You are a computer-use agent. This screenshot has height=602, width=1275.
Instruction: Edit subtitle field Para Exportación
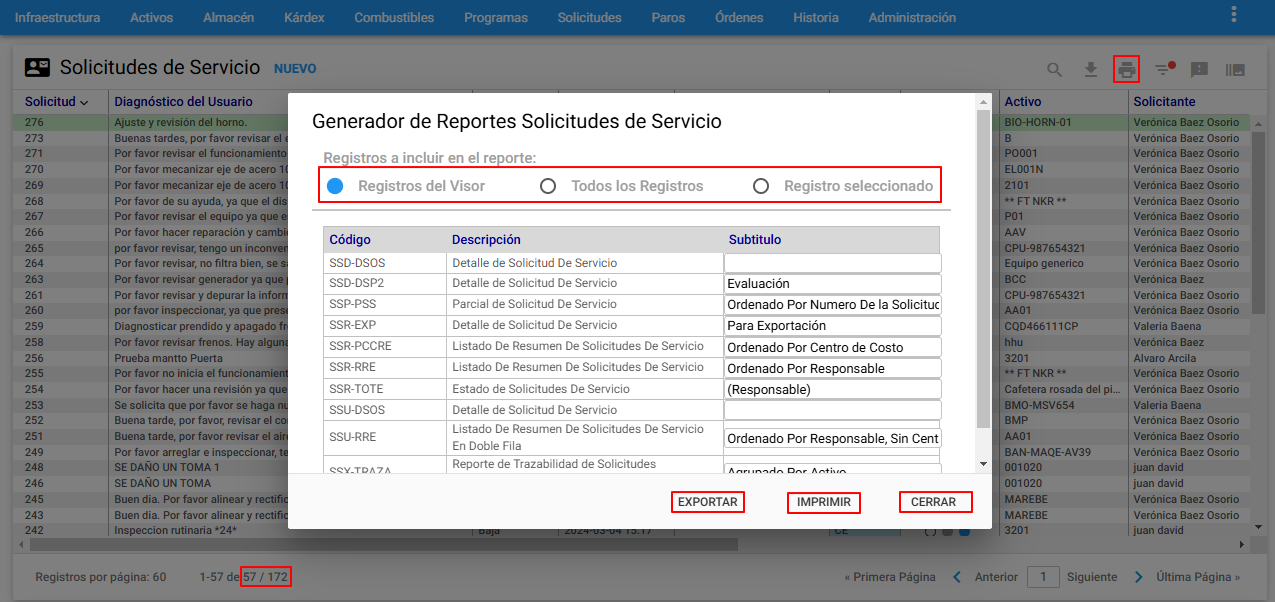tap(833, 326)
